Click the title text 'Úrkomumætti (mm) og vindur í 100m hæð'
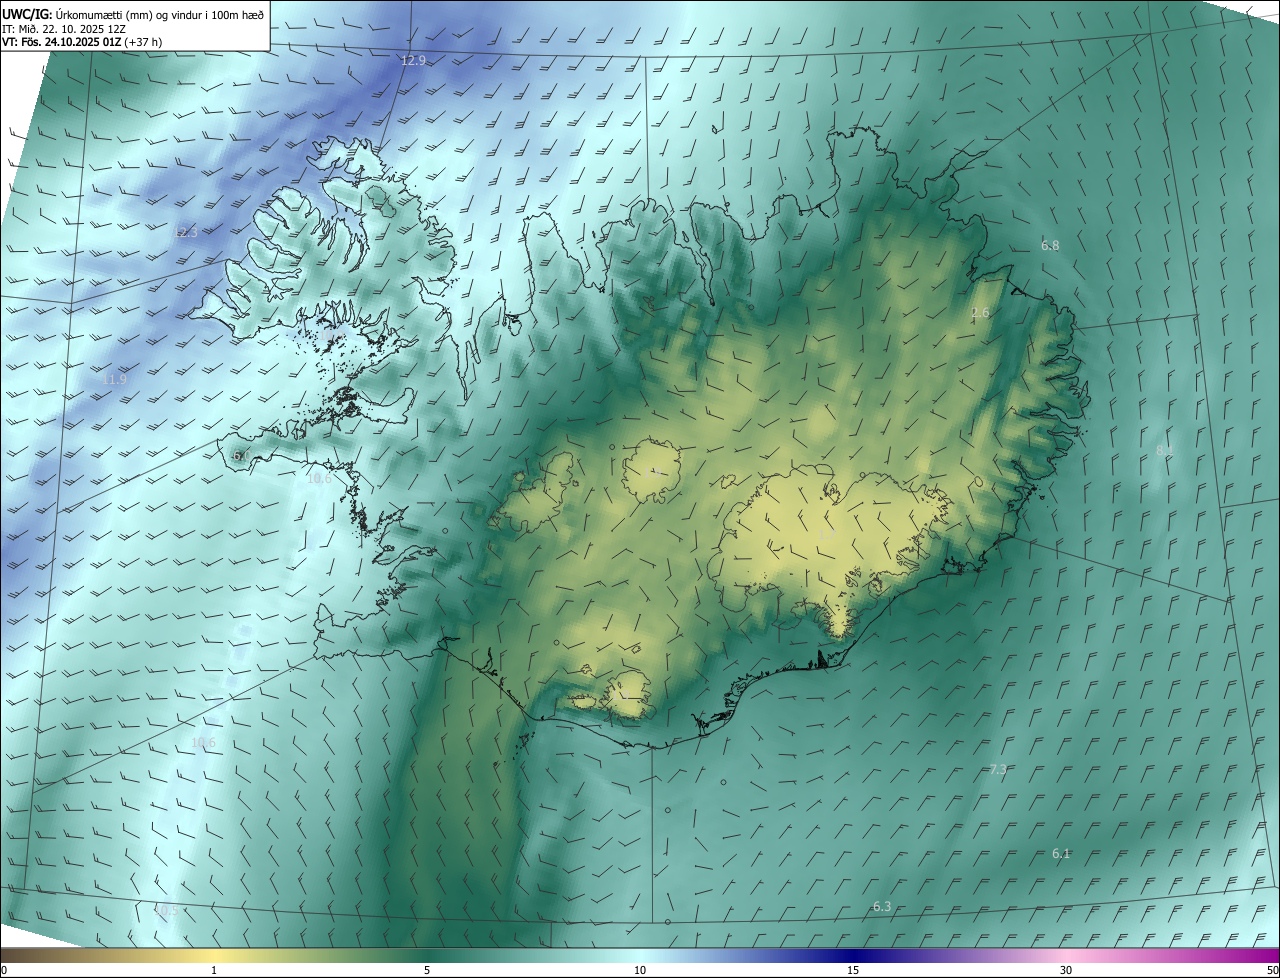 (x=158, y=14)
